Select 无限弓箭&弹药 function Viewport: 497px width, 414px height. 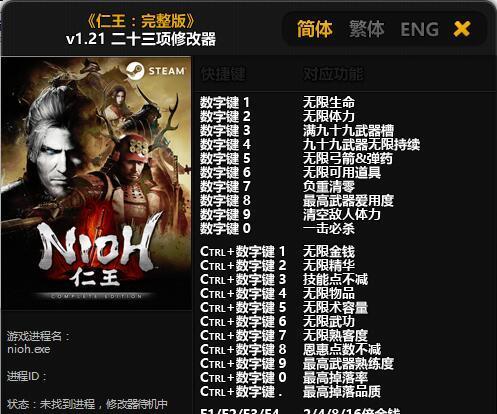[x=347, y=158]
